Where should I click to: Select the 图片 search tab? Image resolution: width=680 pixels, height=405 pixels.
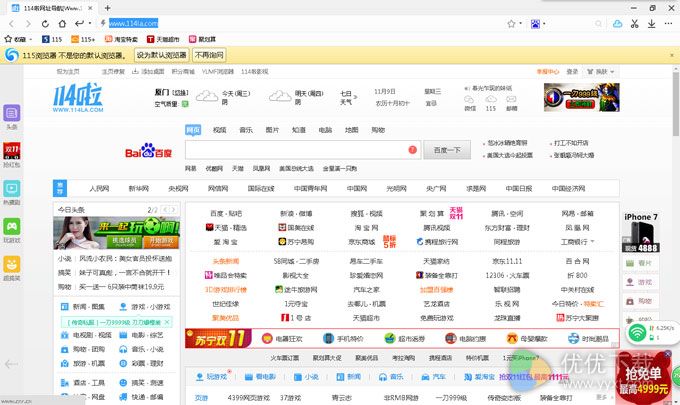click(272, 130)
